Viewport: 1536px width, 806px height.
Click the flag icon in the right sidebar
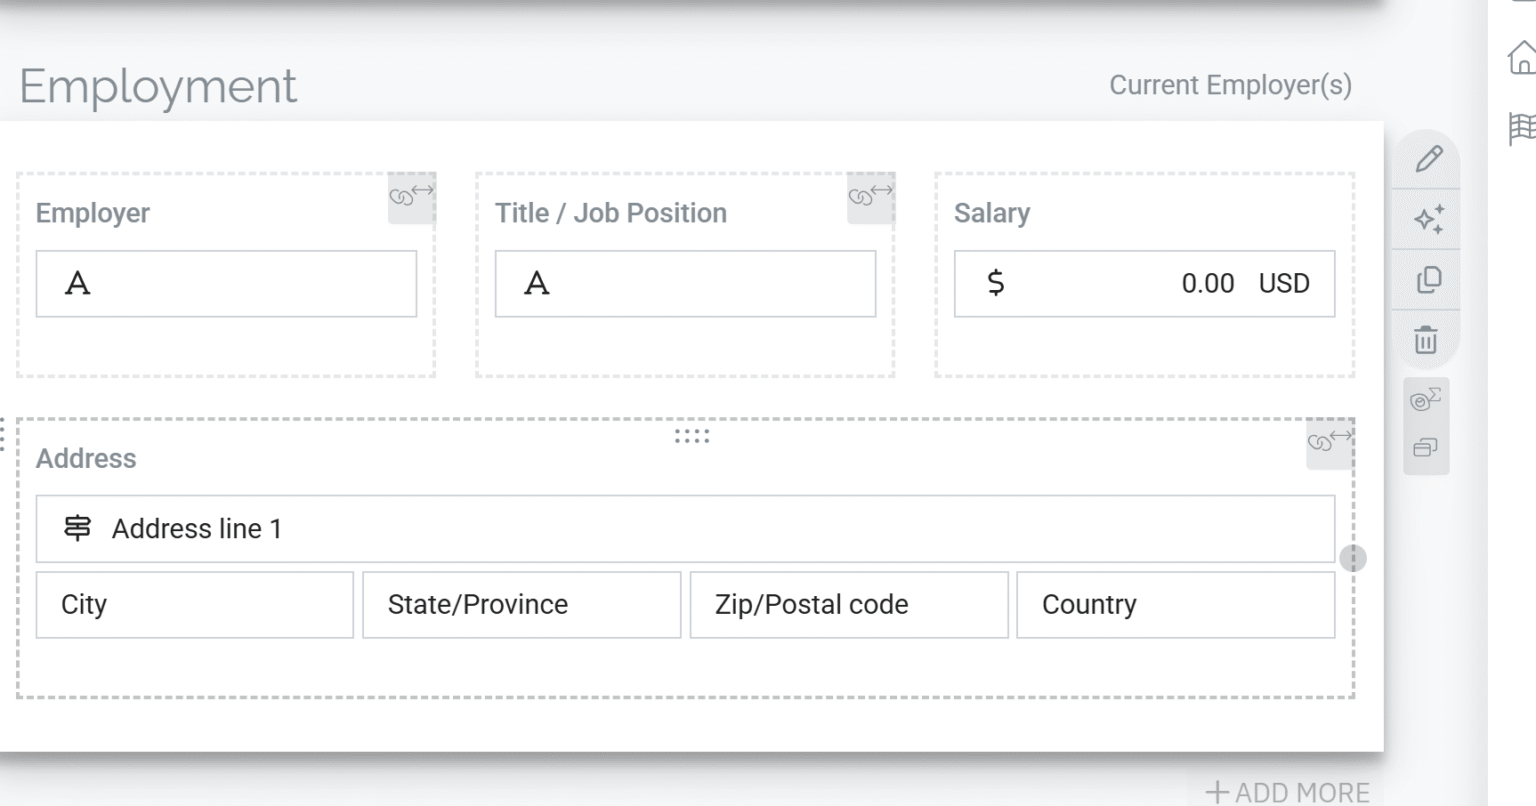[x=1521, y=129]
